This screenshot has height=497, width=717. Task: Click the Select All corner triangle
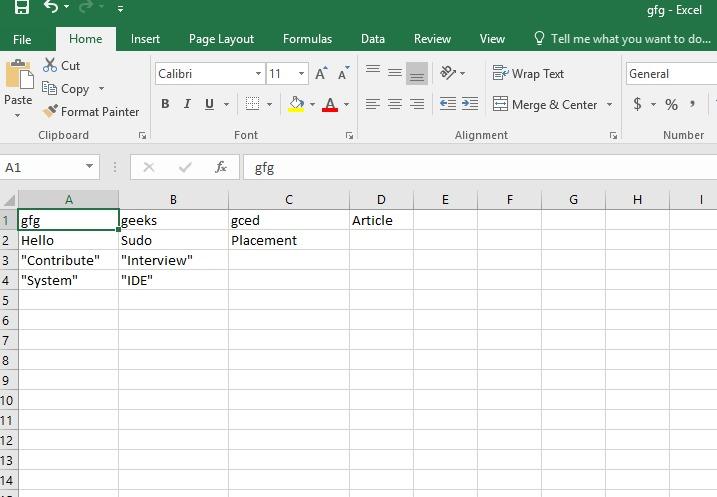[x=9, y=200]
